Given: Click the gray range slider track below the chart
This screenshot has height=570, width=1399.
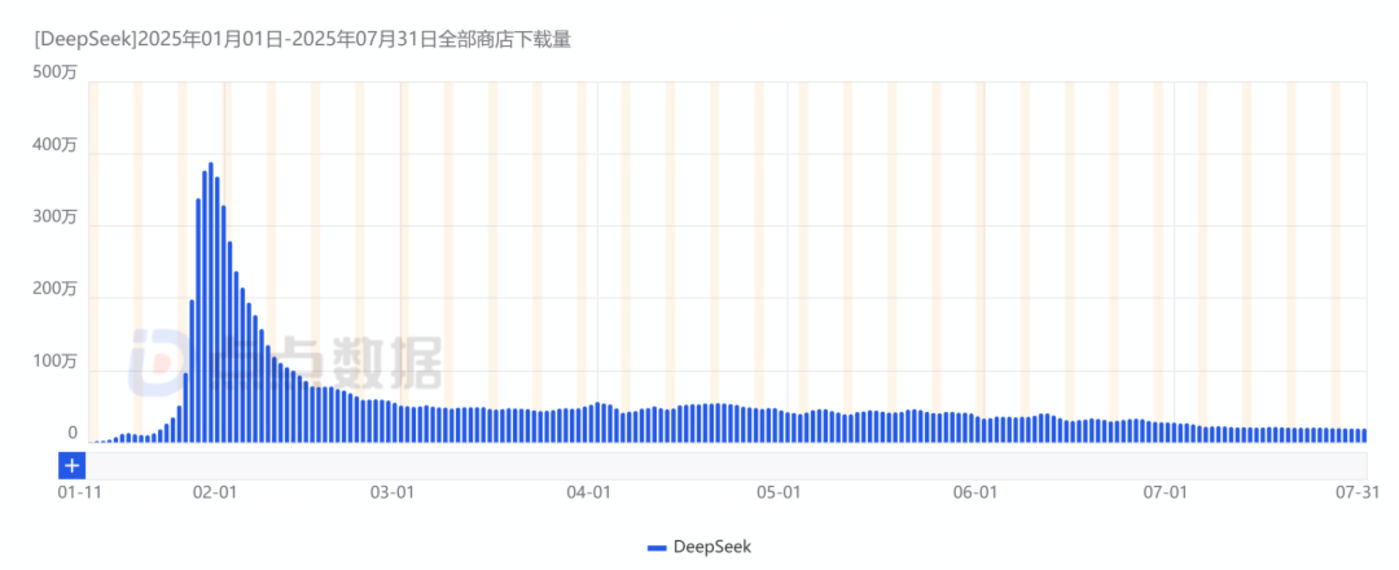Looking at the screenshot, I should click(x=726, y=466).
